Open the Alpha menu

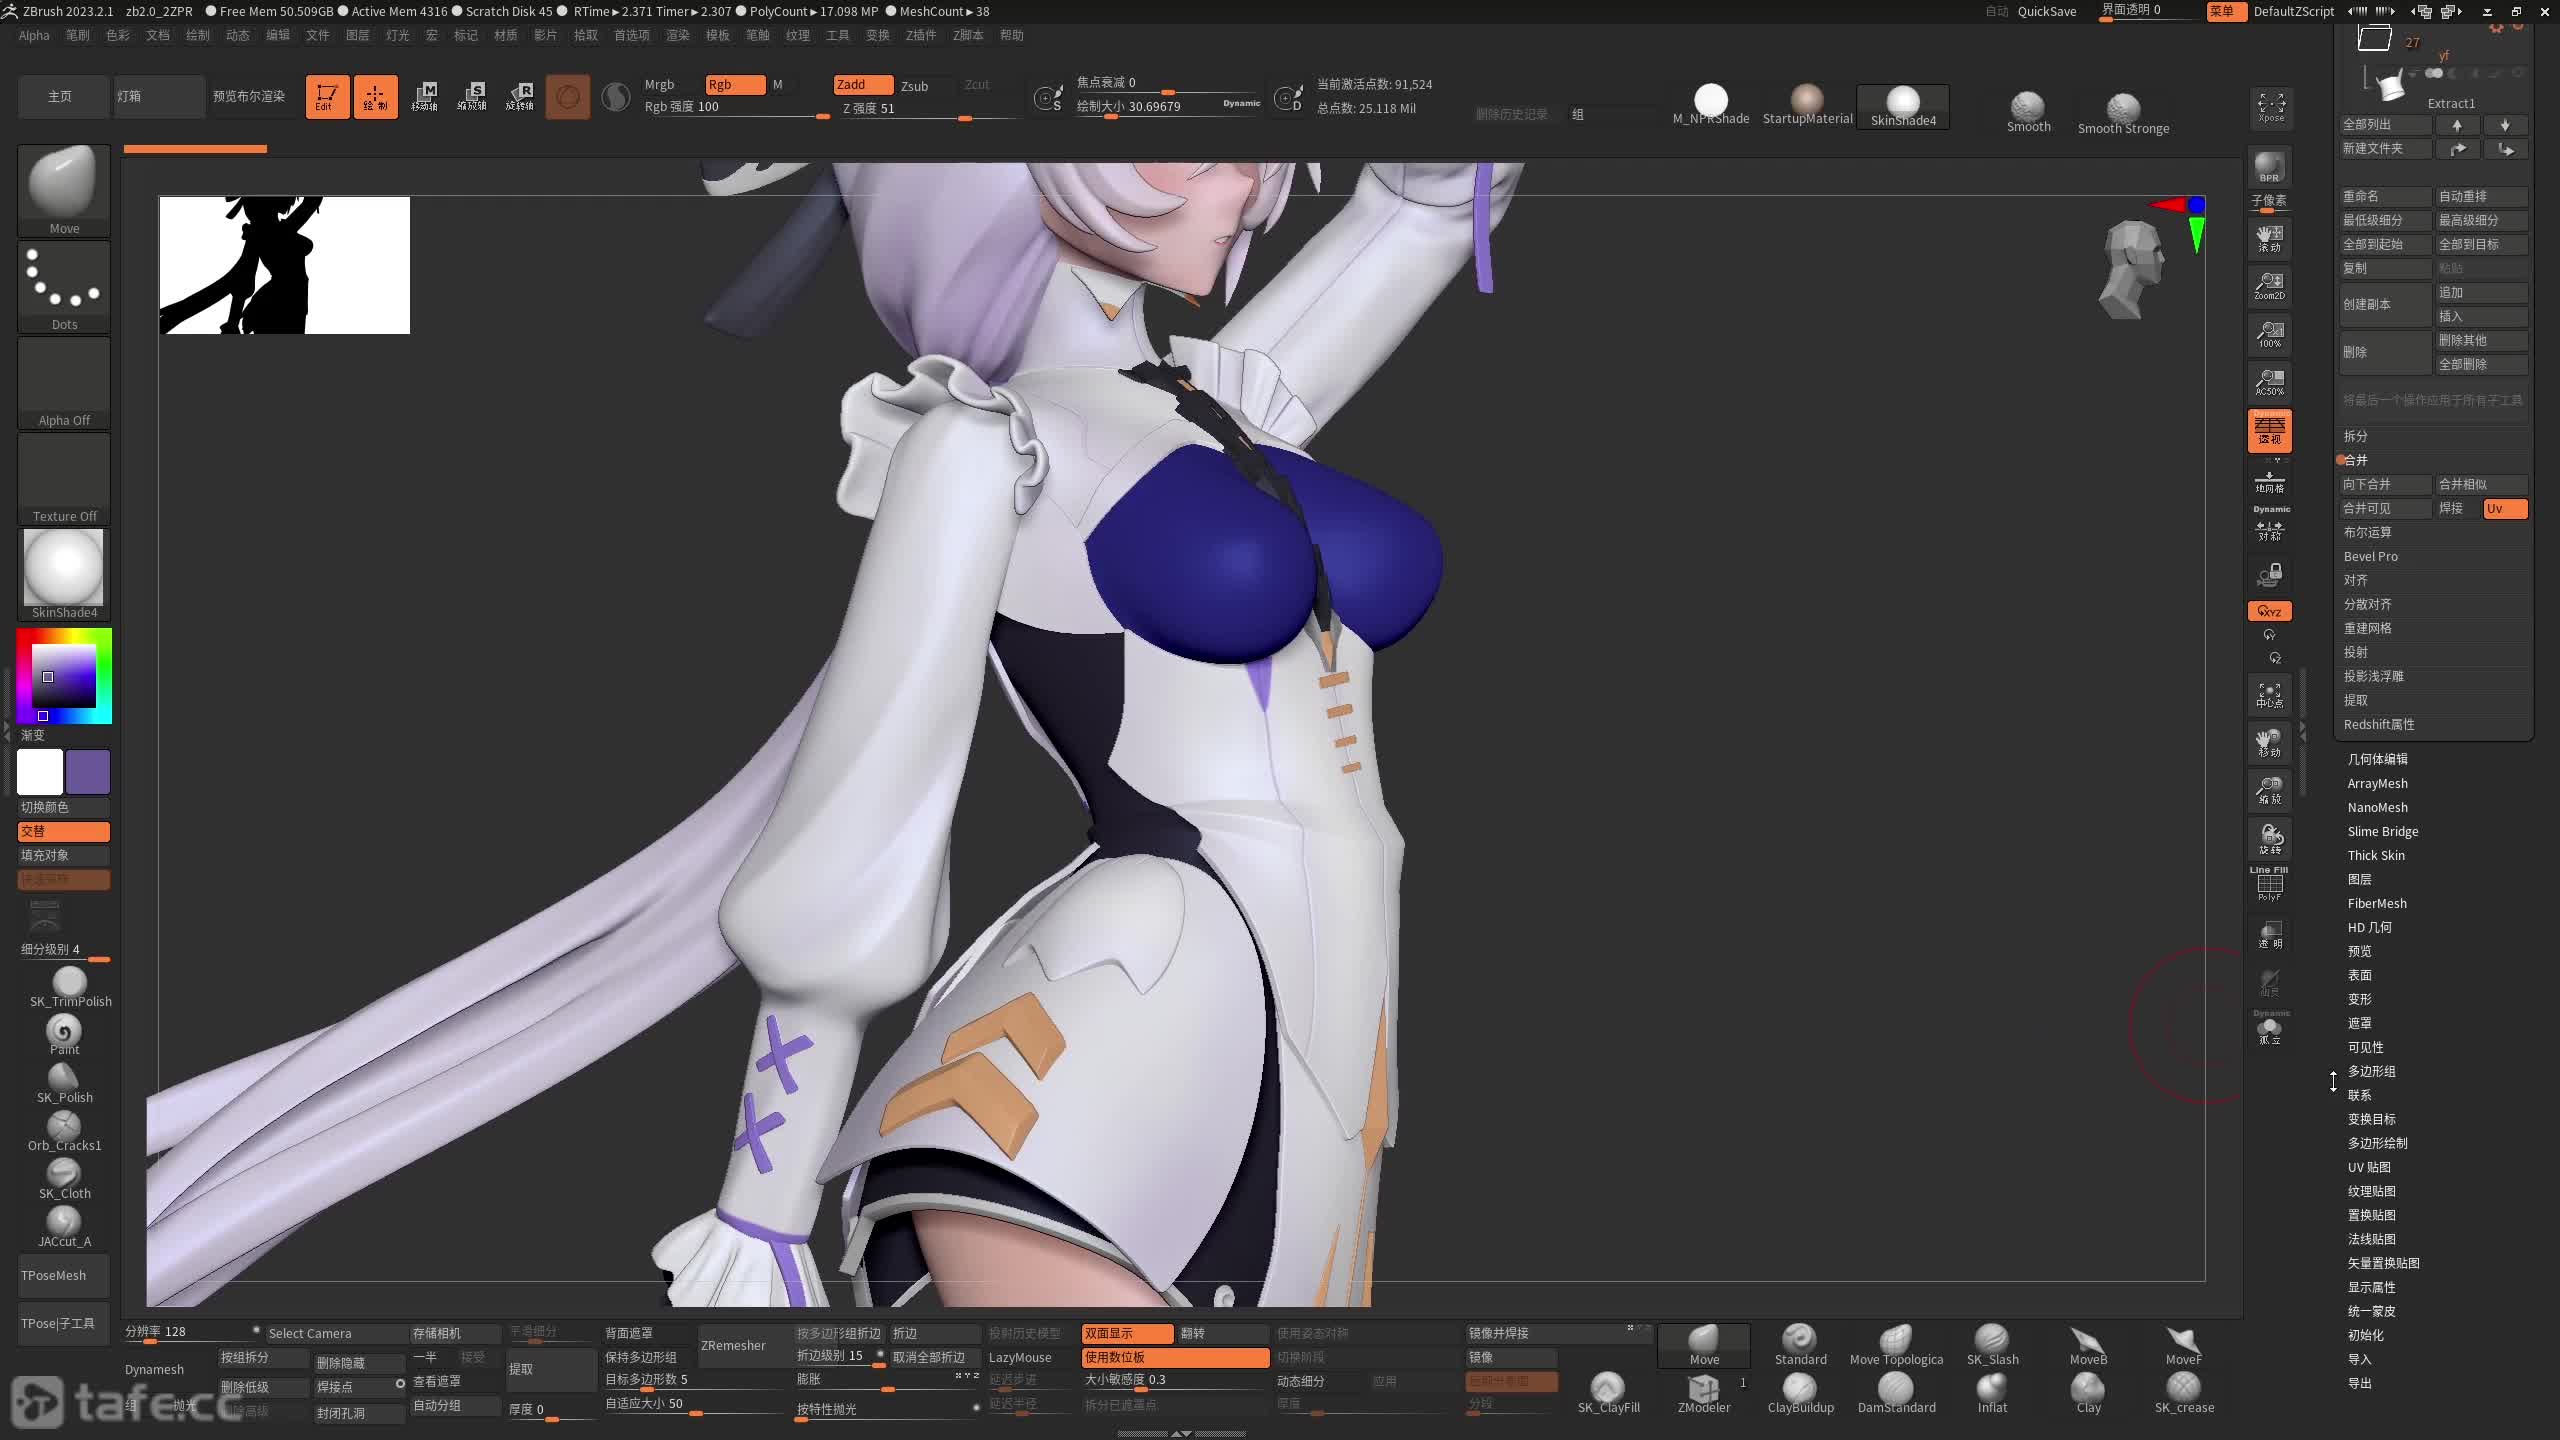coord(34,35)
